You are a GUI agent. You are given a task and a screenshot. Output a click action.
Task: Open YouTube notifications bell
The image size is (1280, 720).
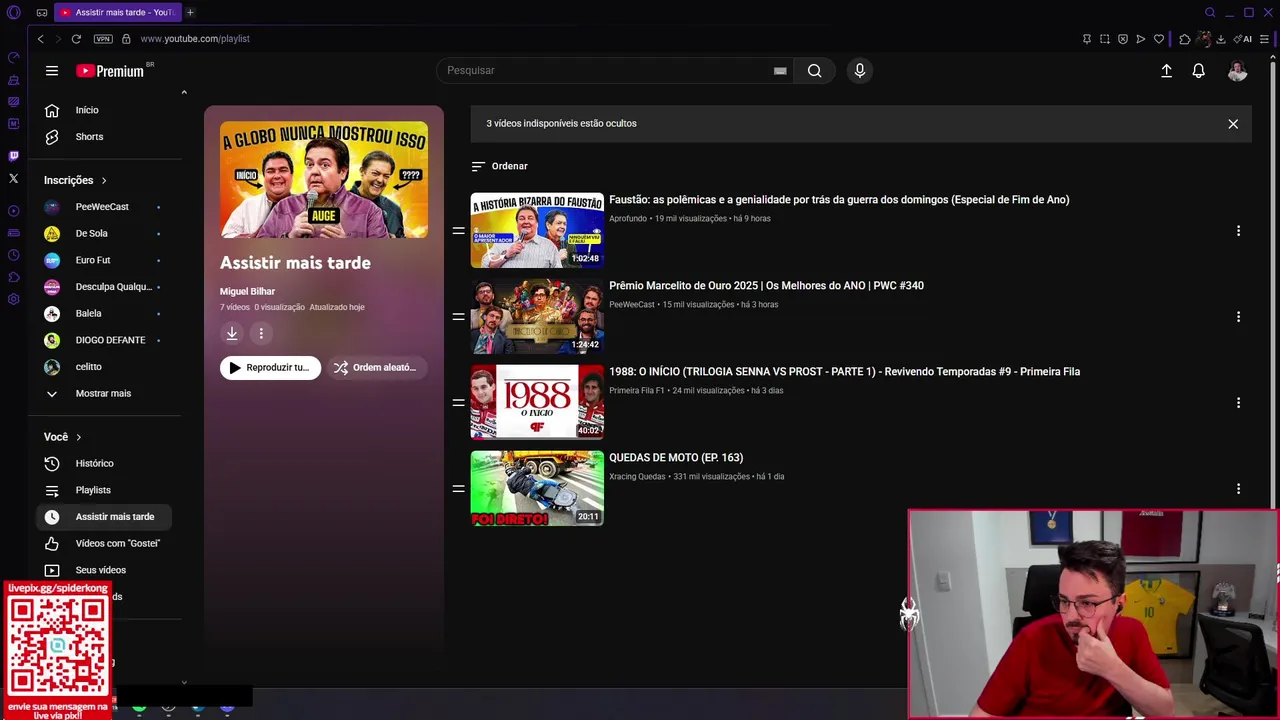1198,71
